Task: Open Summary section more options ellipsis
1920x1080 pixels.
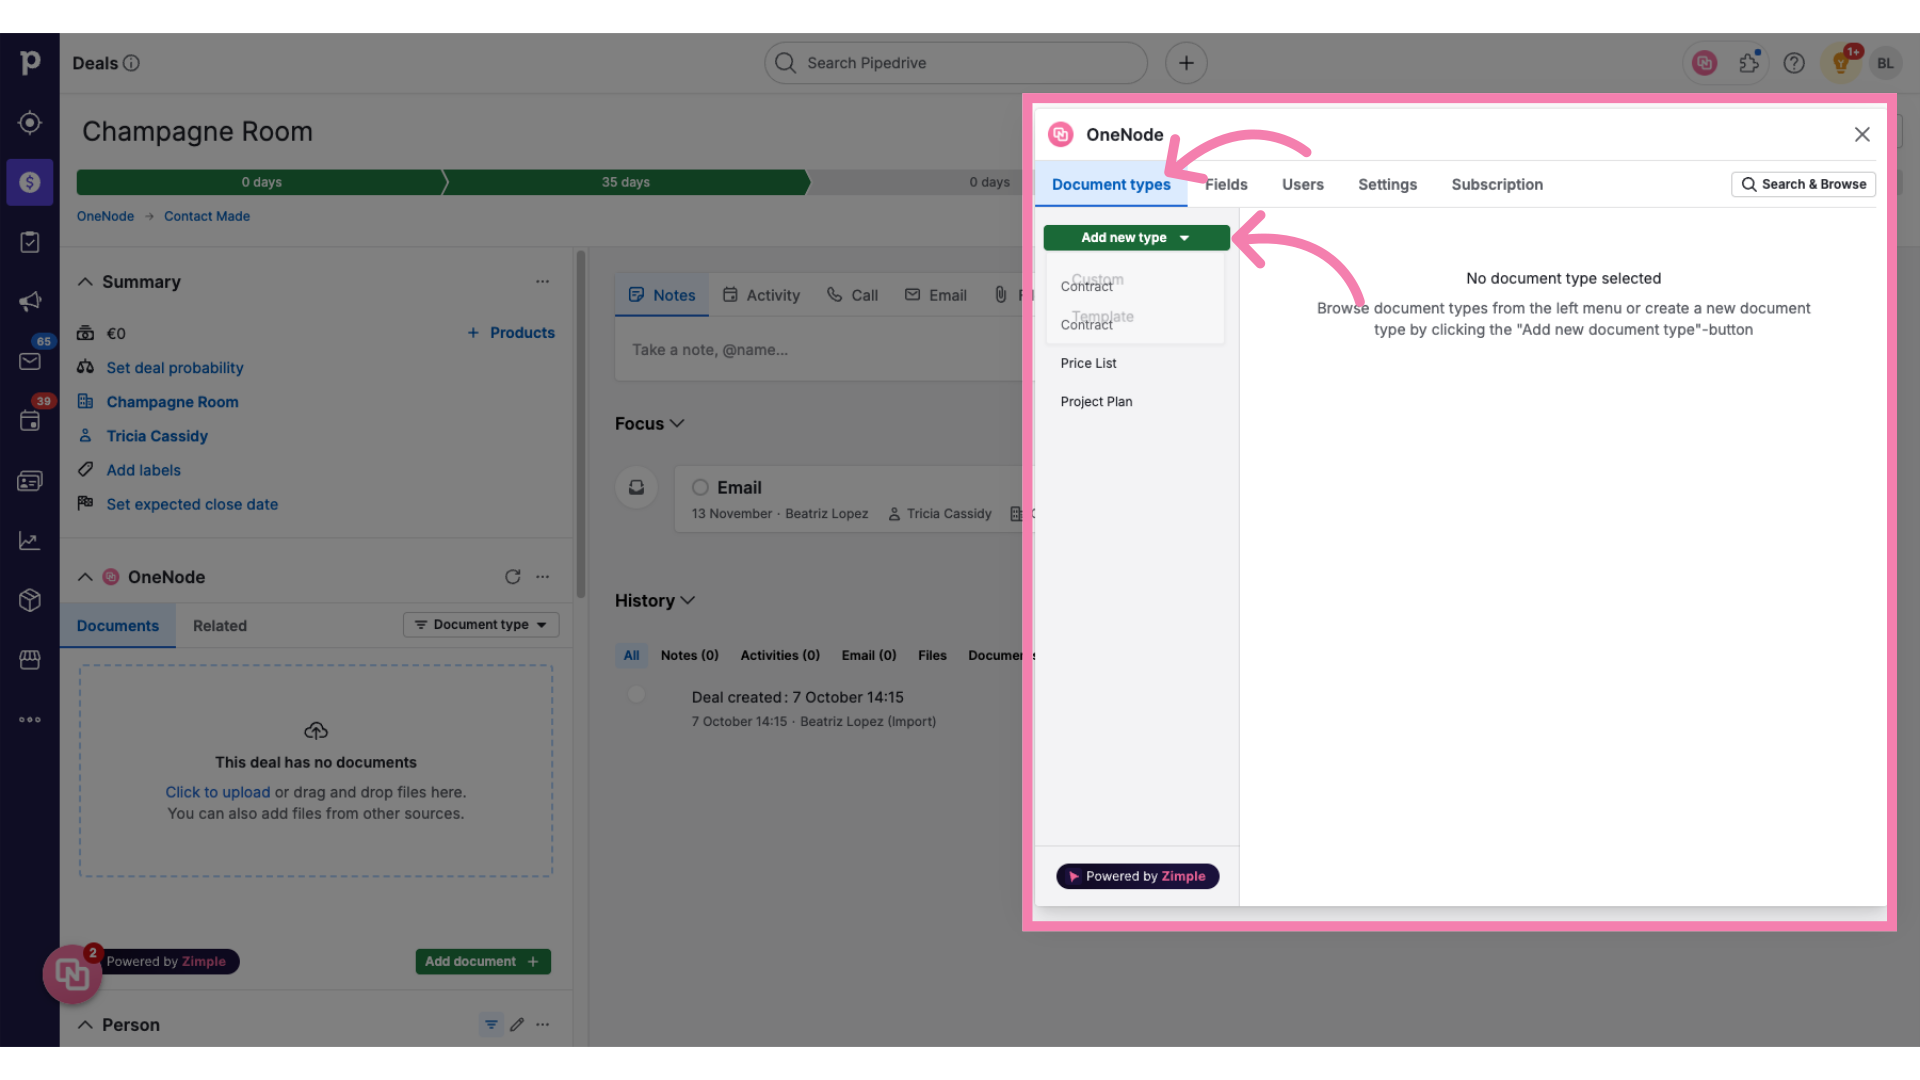Action: (x=543, y=282)
